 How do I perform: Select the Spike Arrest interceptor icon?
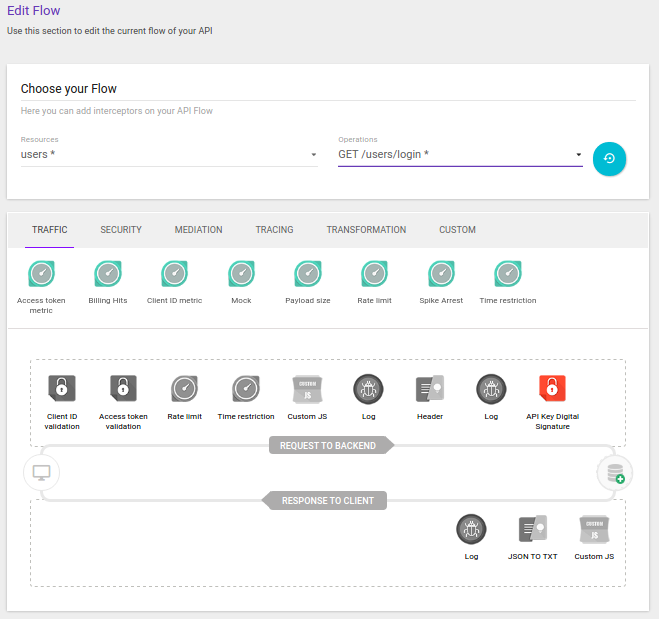pos(441,273)
